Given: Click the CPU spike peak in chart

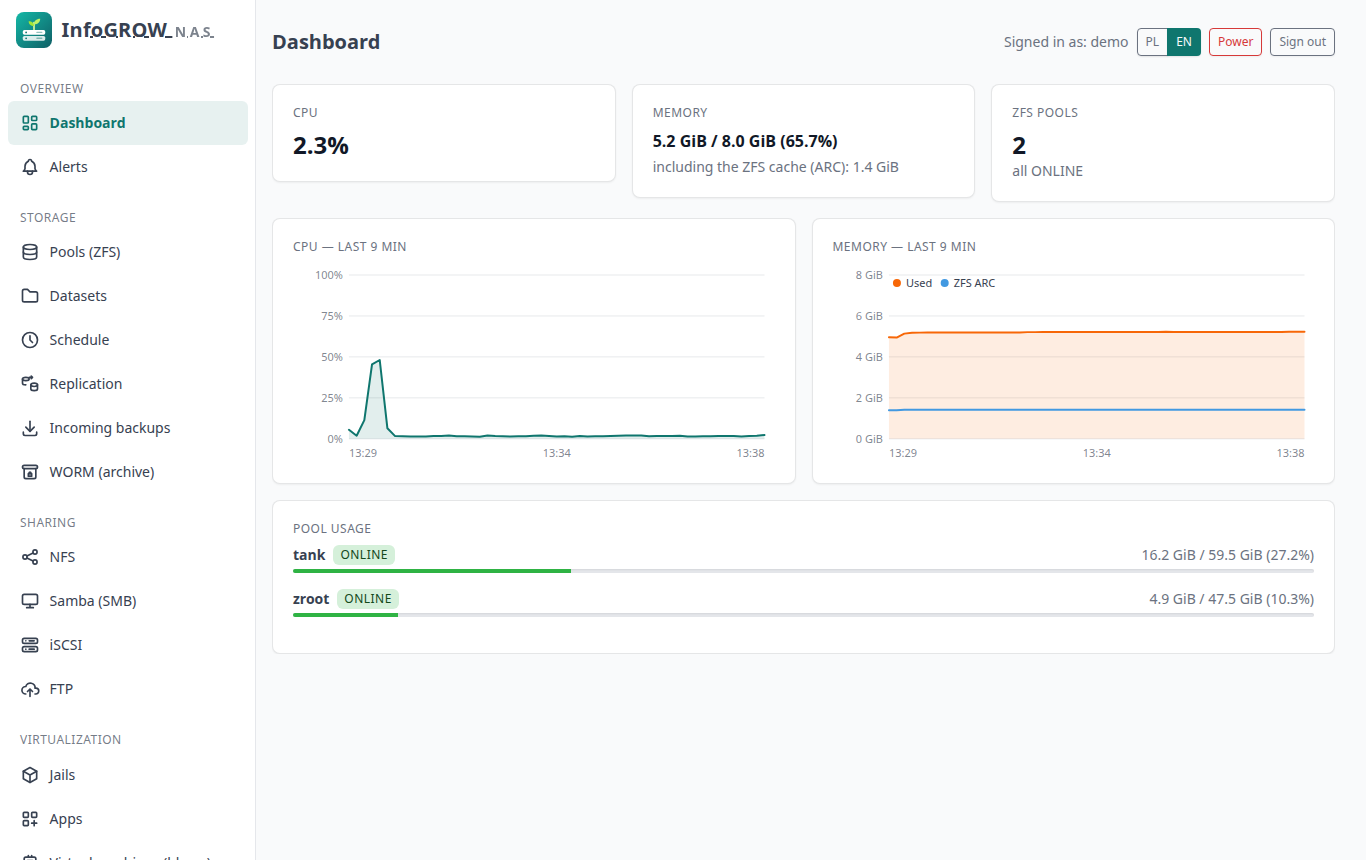Looking at the screenshot, I should click(379, 360).
